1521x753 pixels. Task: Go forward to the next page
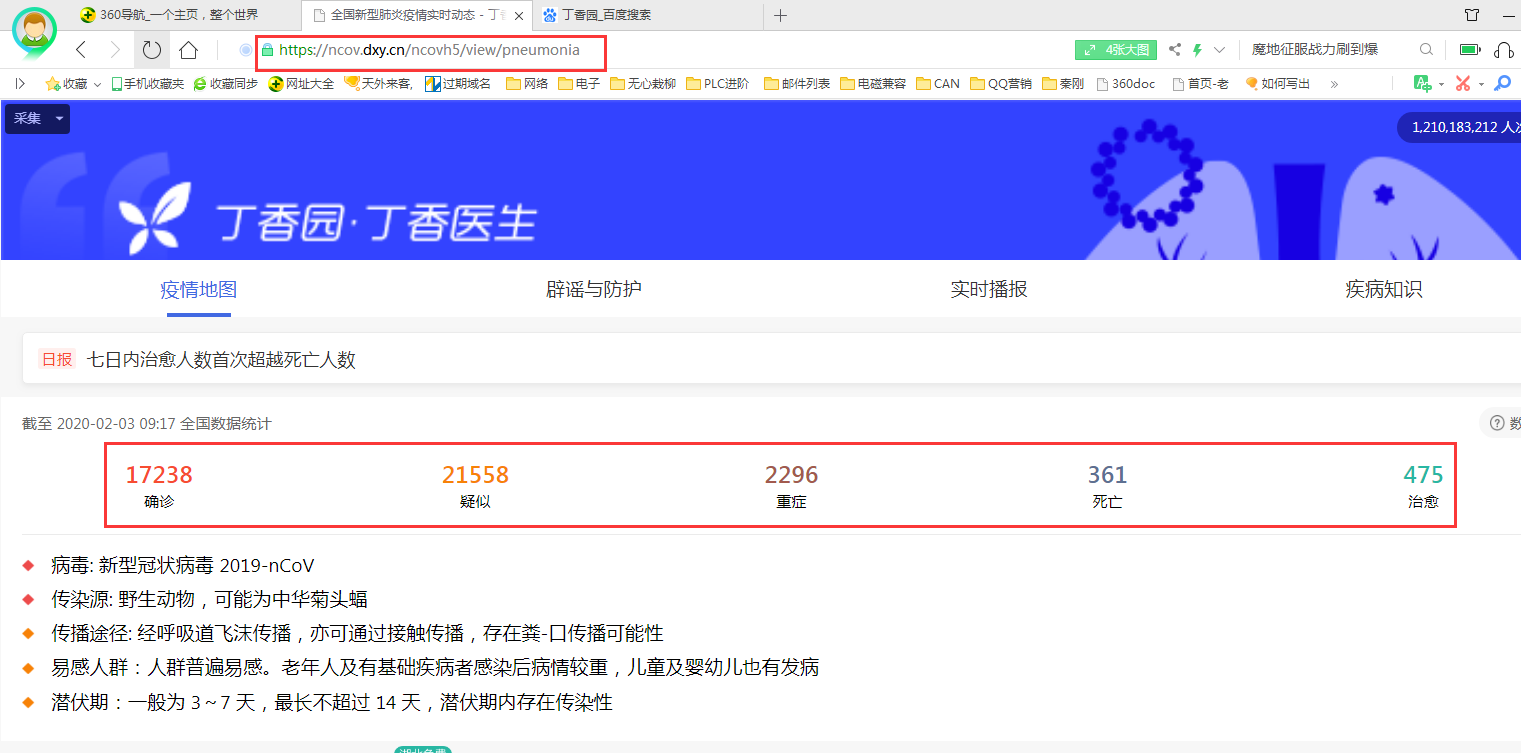coord(115,50)
